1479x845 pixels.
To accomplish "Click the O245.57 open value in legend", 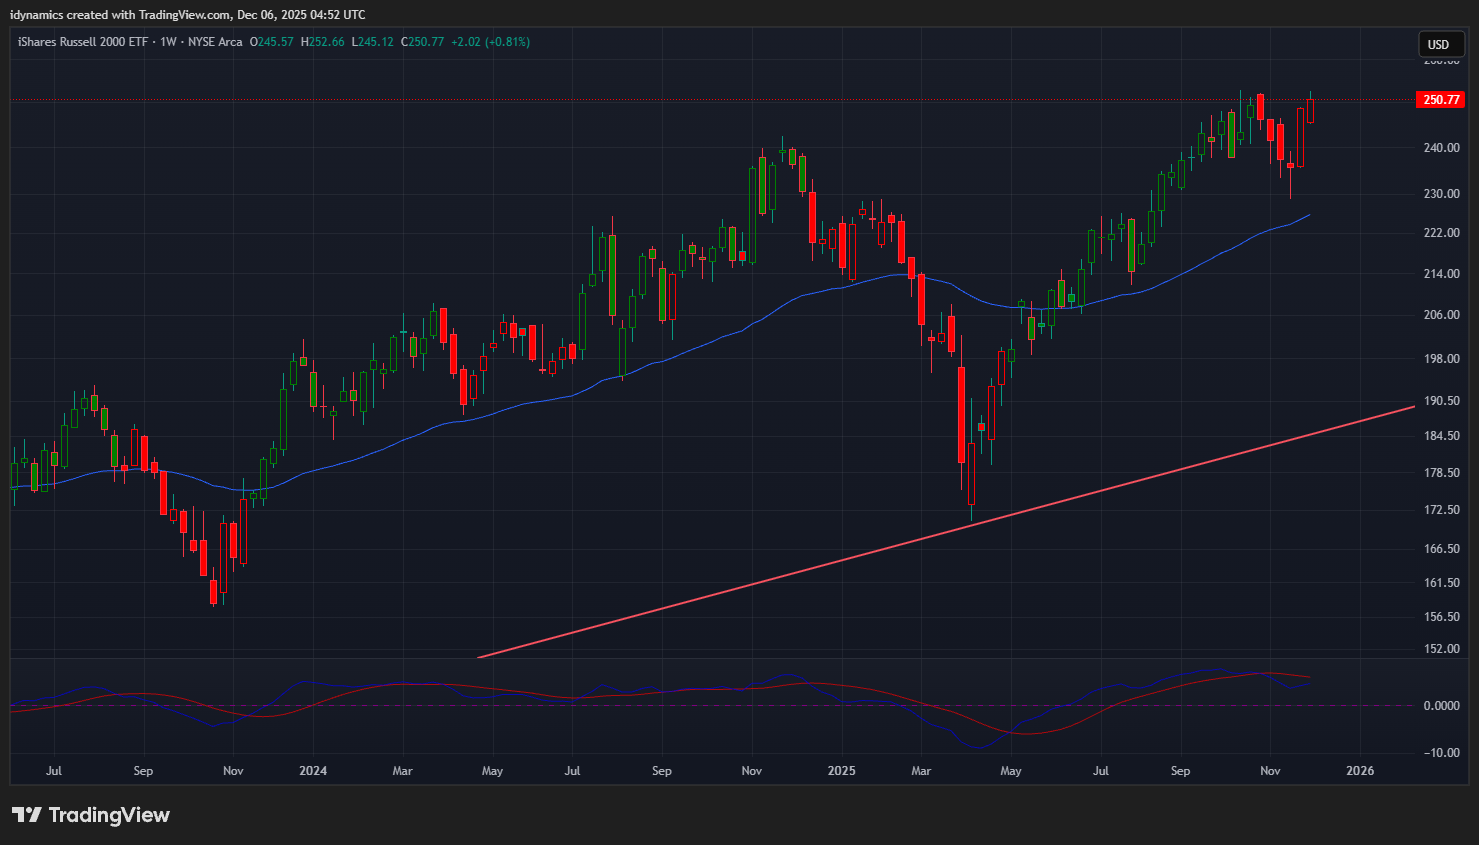I will click(x=272, y=42).
